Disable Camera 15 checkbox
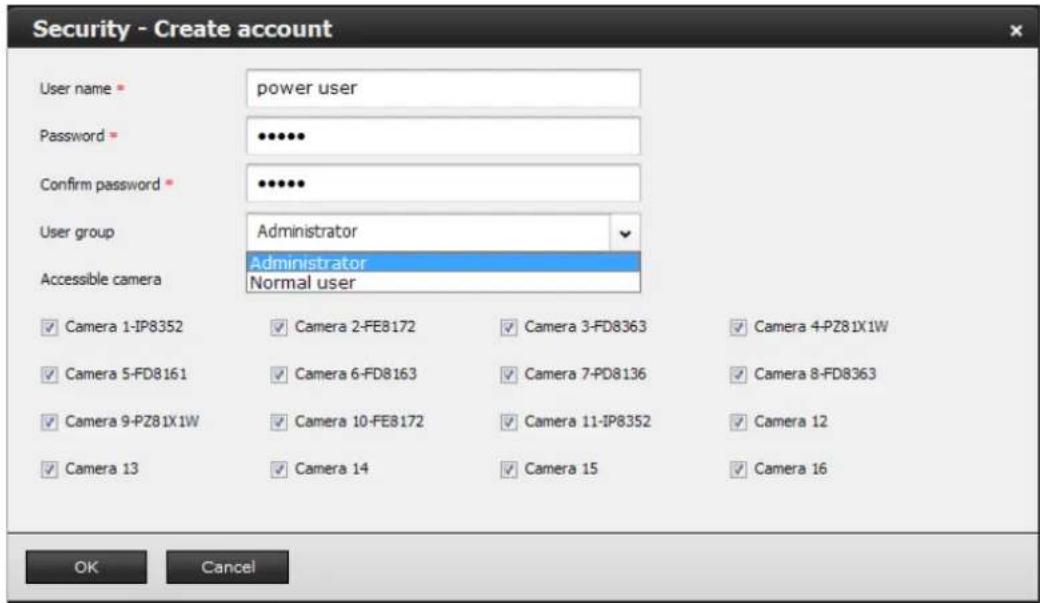The height and width of the screenshot is (603, 1040). pos(509,470)
